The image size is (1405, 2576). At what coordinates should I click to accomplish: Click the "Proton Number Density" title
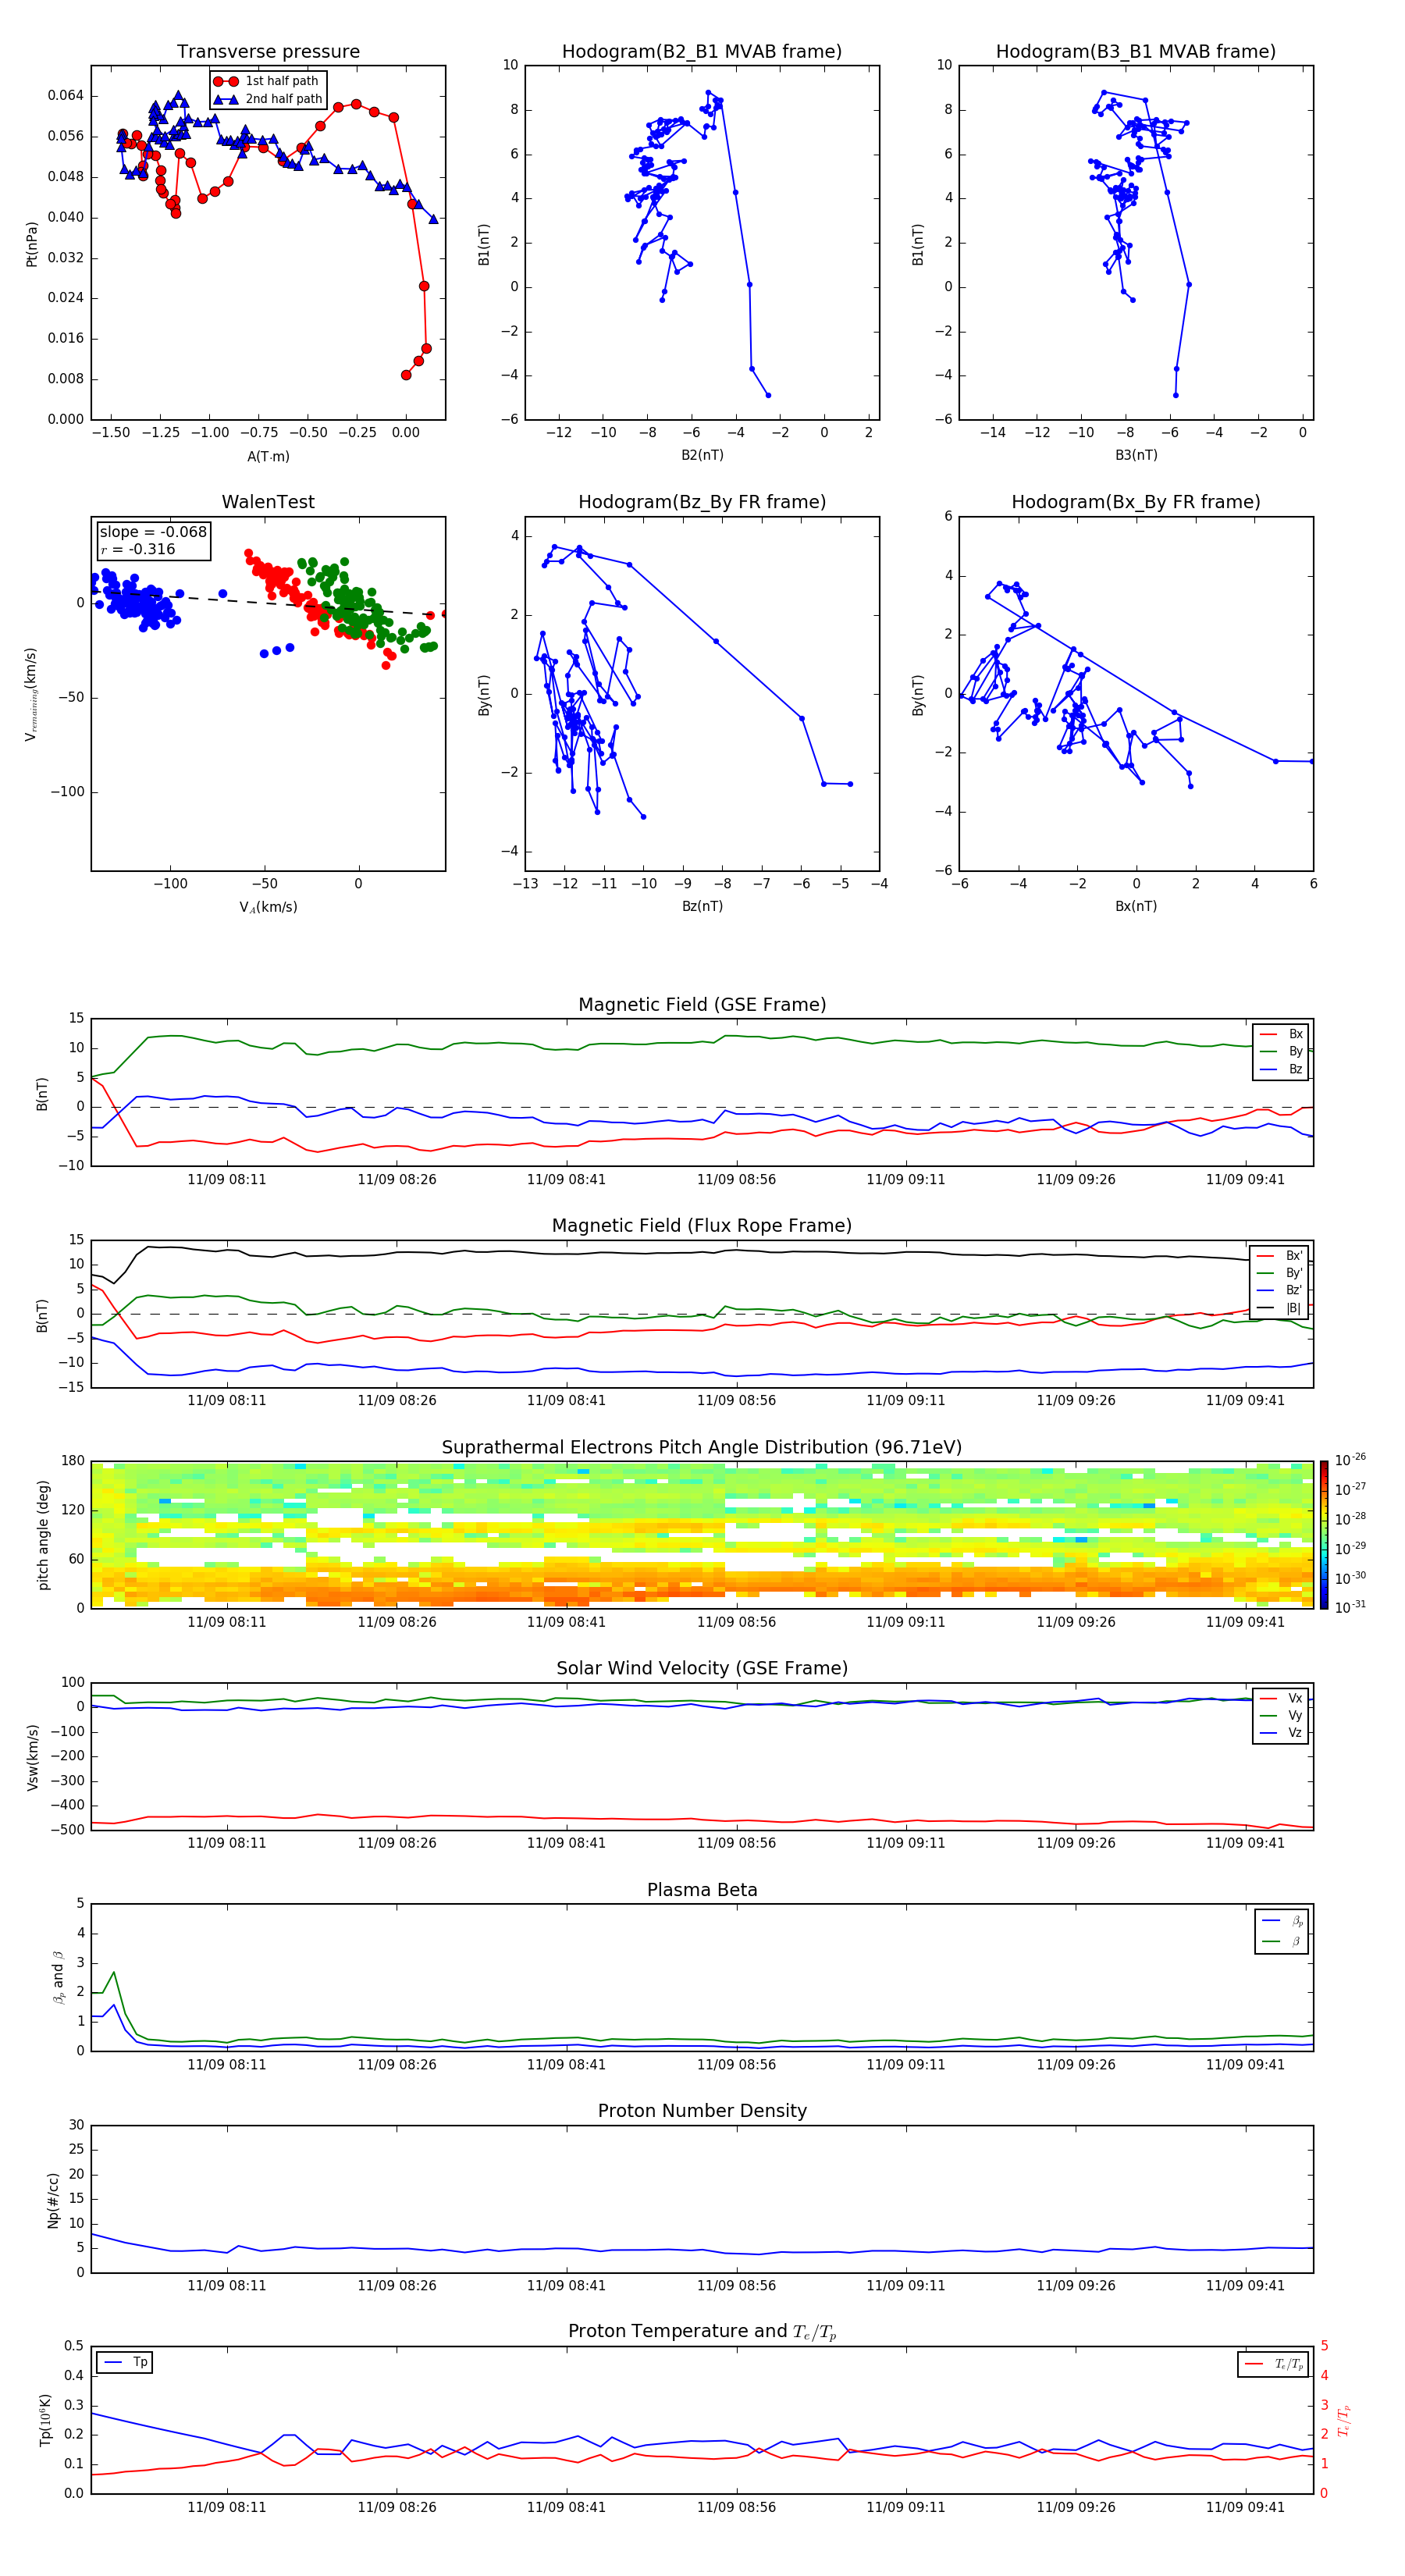click(x=702, y=2111)
